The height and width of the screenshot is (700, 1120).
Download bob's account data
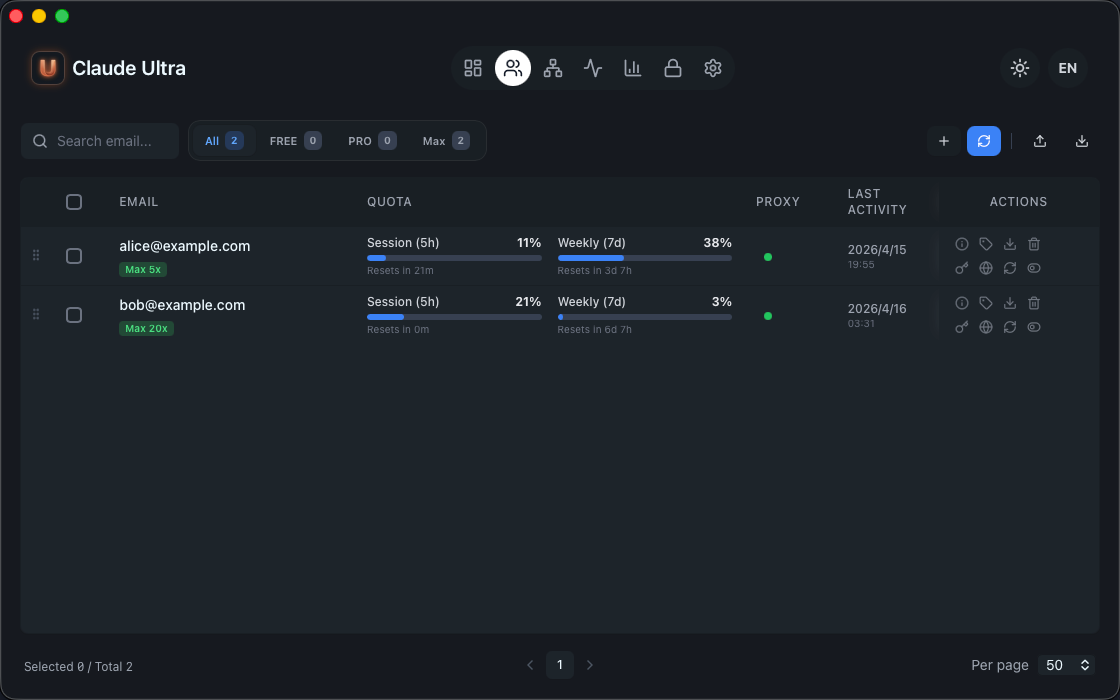pyautogui.click(x=1009, y=304)
